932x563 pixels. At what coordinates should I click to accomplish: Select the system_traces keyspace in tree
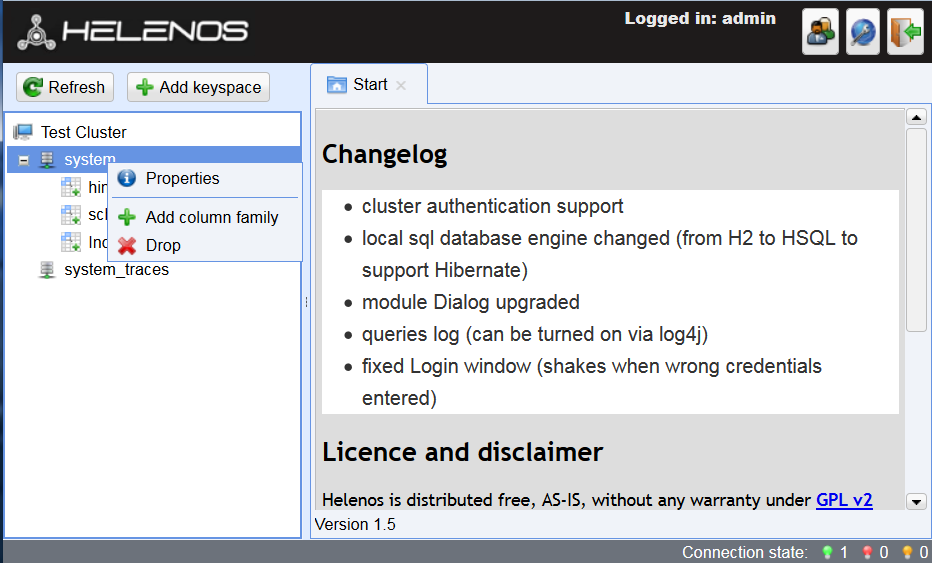pyautogui.click(x=116, y=270)
